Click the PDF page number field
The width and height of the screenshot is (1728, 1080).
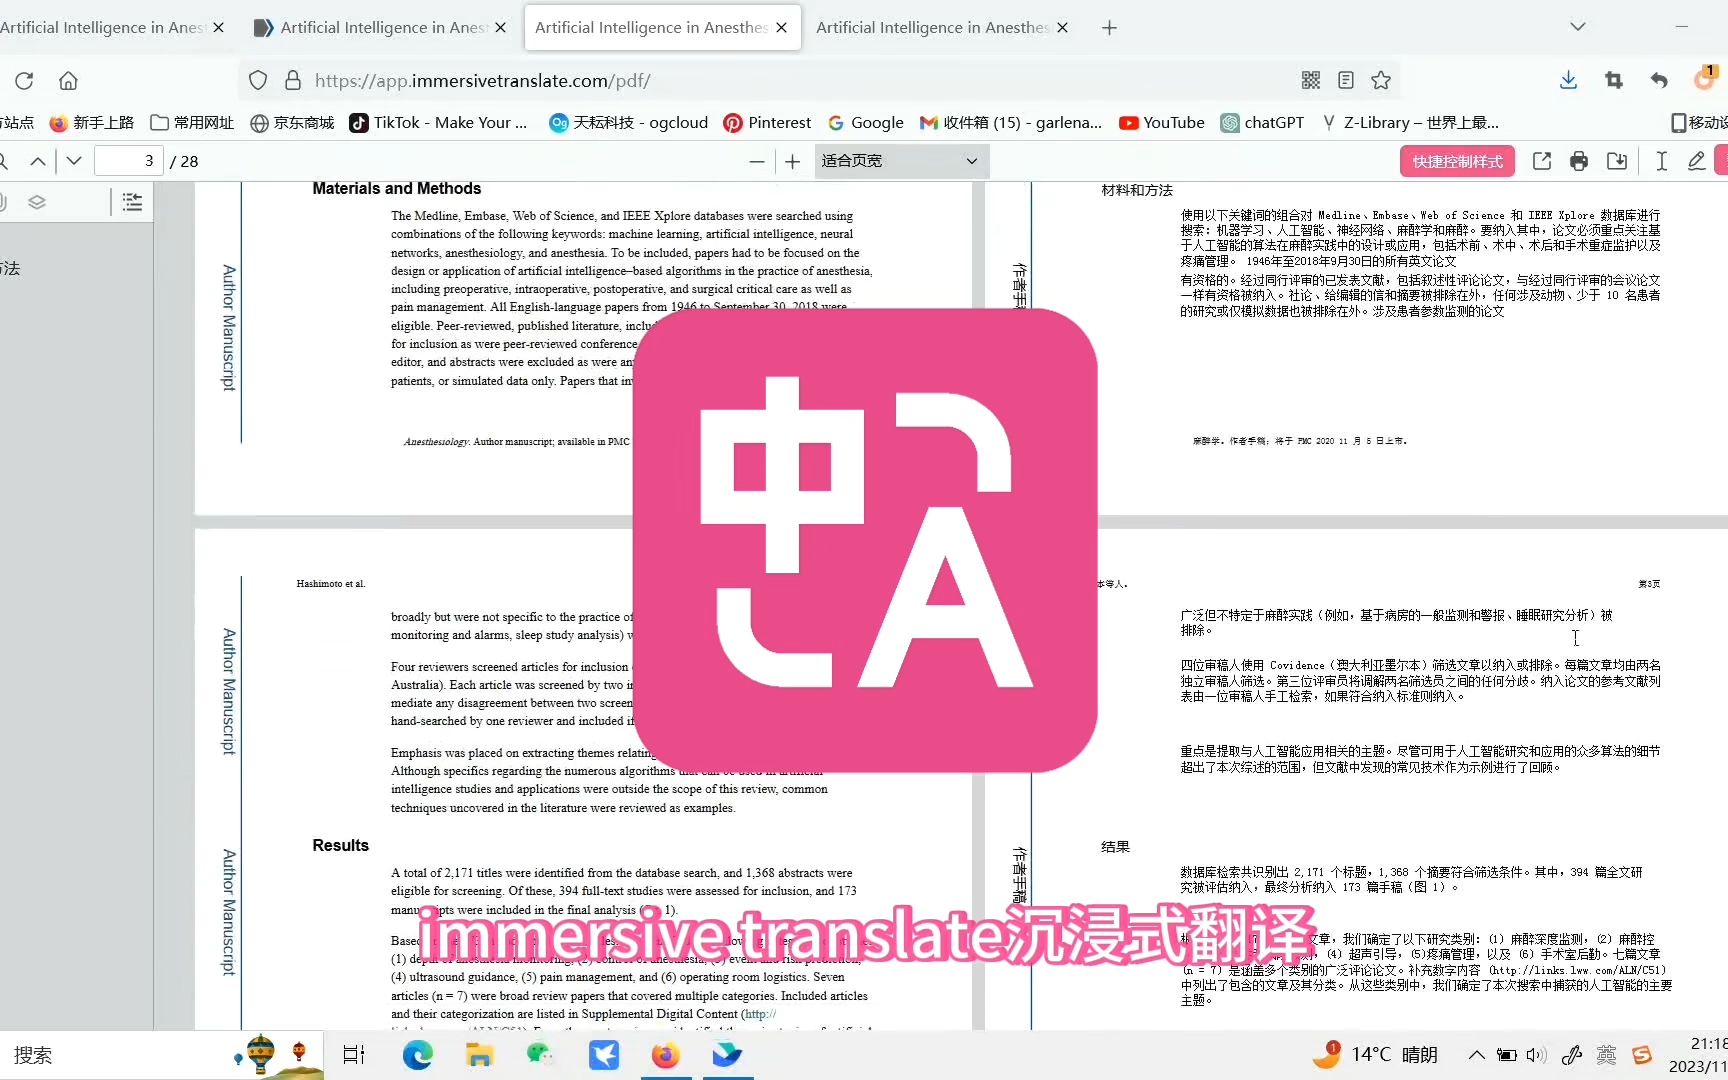click(x=128, y=161)
